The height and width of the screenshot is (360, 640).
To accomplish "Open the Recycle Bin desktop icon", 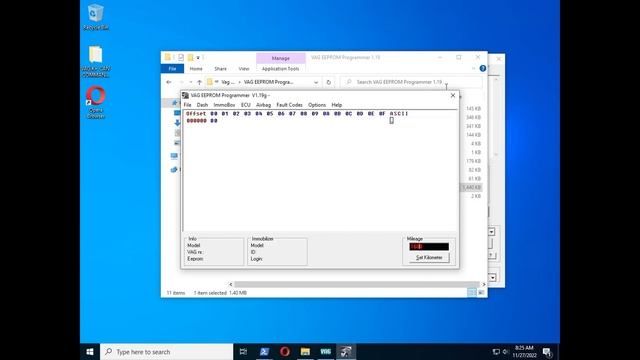I will click(x=96, y=17).
